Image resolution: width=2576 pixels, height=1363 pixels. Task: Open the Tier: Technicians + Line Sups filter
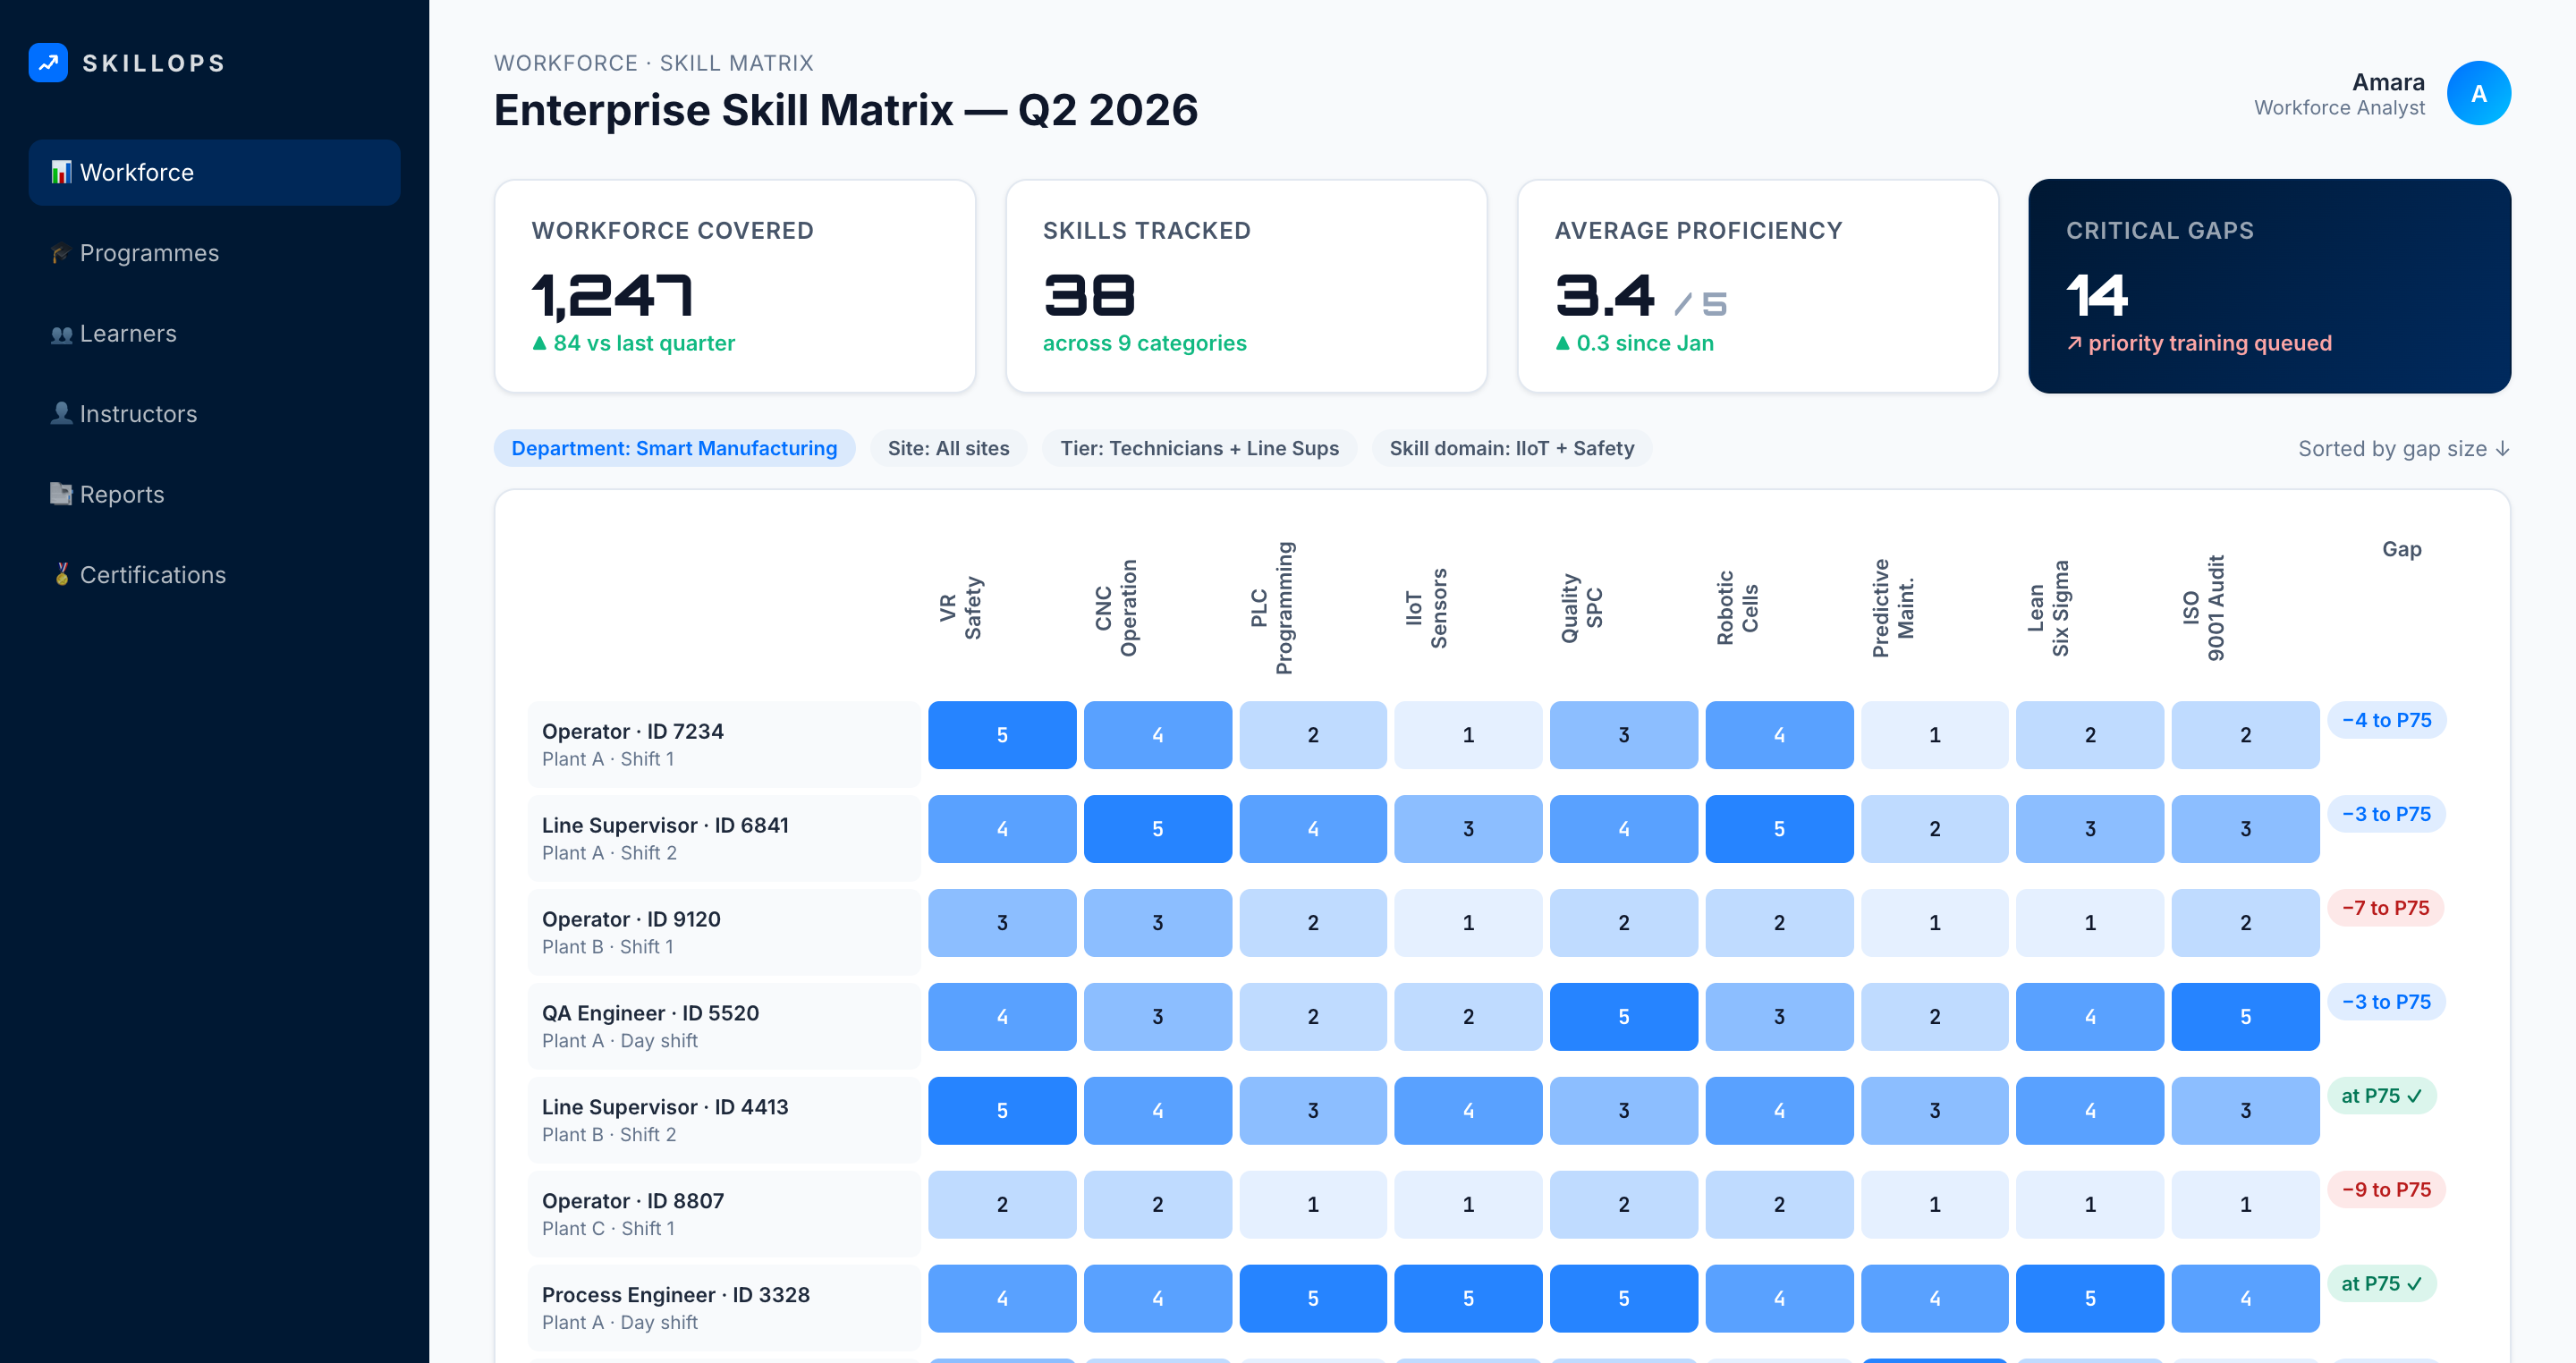[x=1199, y=448]
